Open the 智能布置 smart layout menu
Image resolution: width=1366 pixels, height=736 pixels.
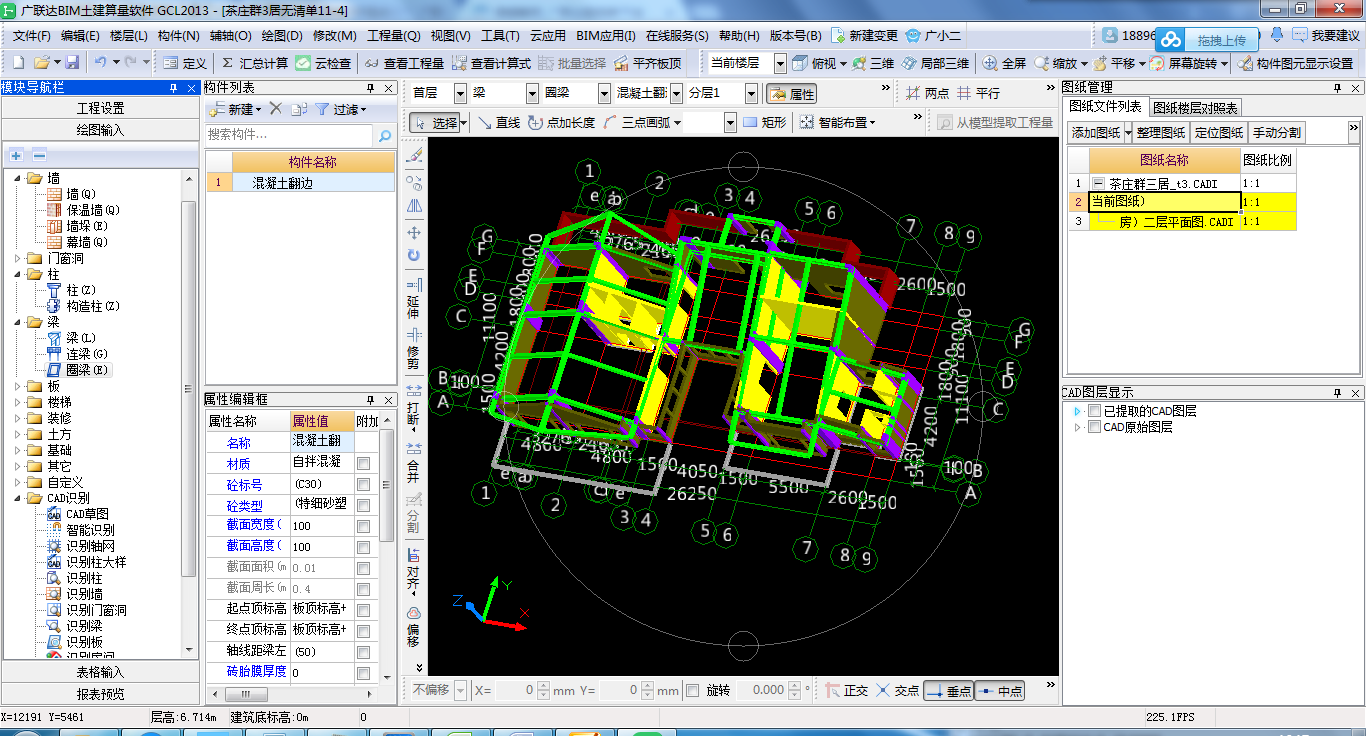(x=837, y=123)
